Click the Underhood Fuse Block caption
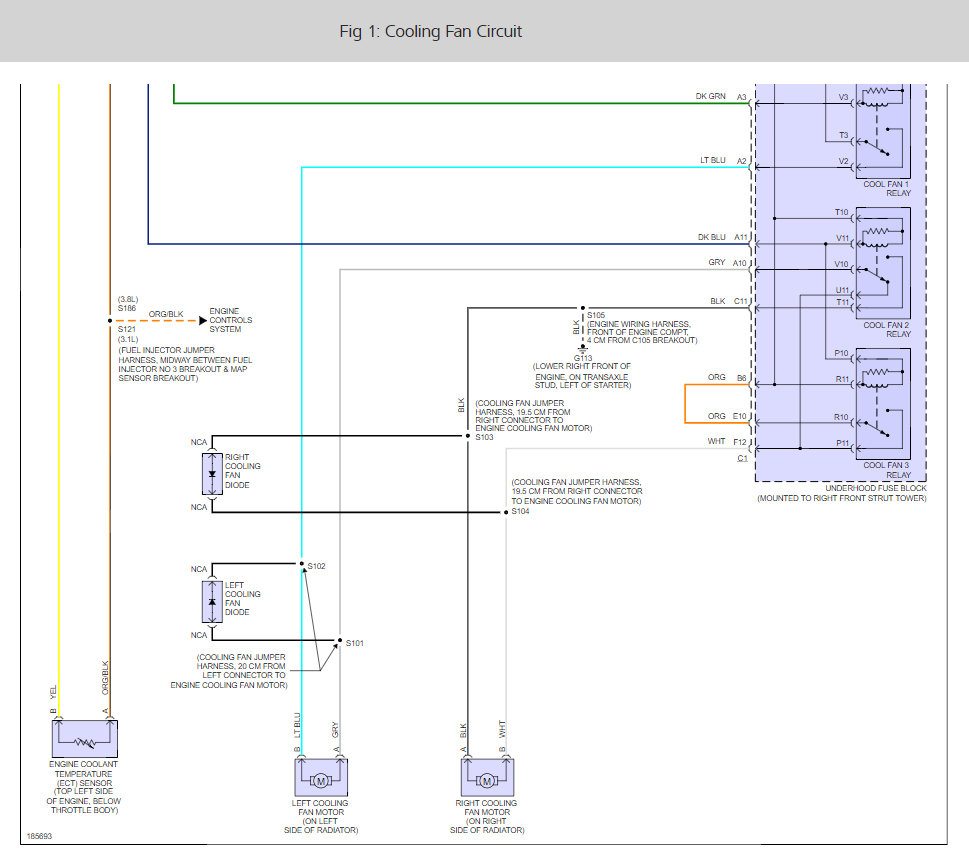969x861 pixels. point(842,493)
